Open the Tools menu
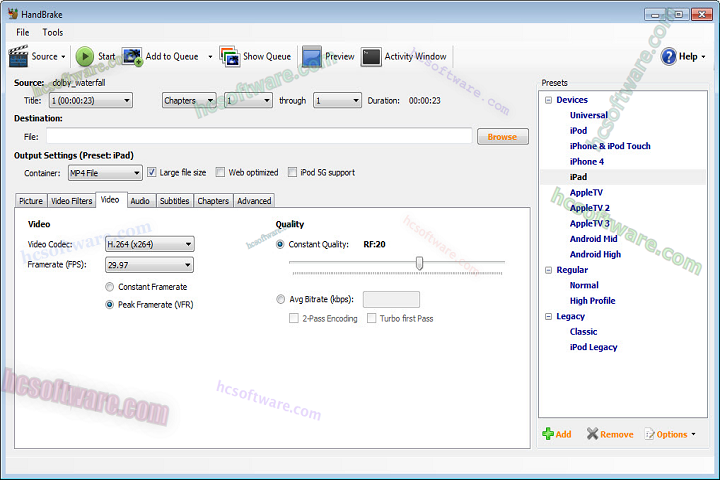The image size is (720, 480). point(53,33)
